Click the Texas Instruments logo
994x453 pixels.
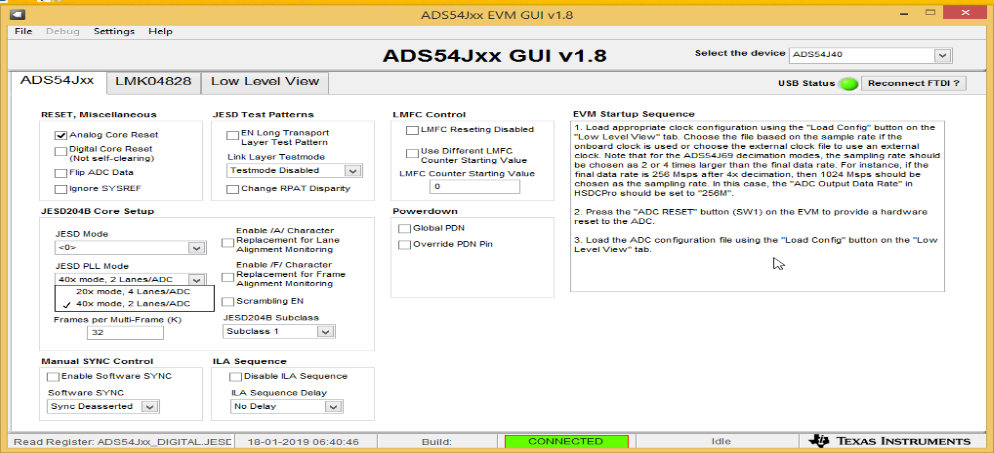(890, 441)
